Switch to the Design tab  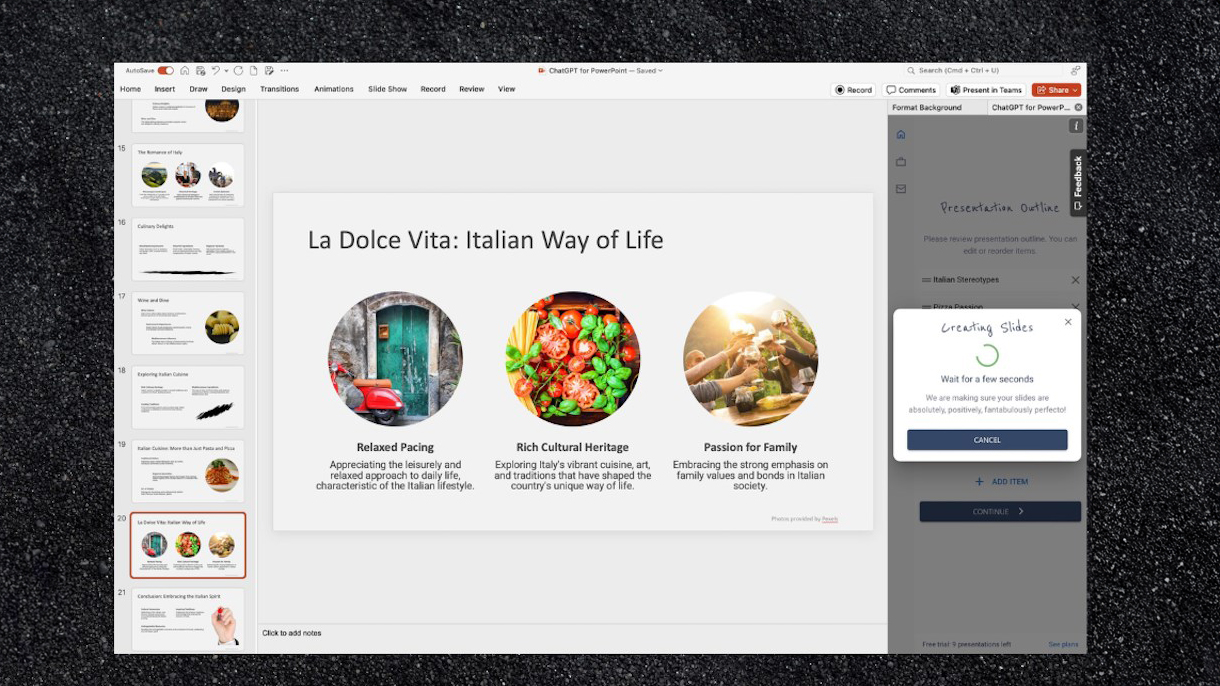(233, 89)
